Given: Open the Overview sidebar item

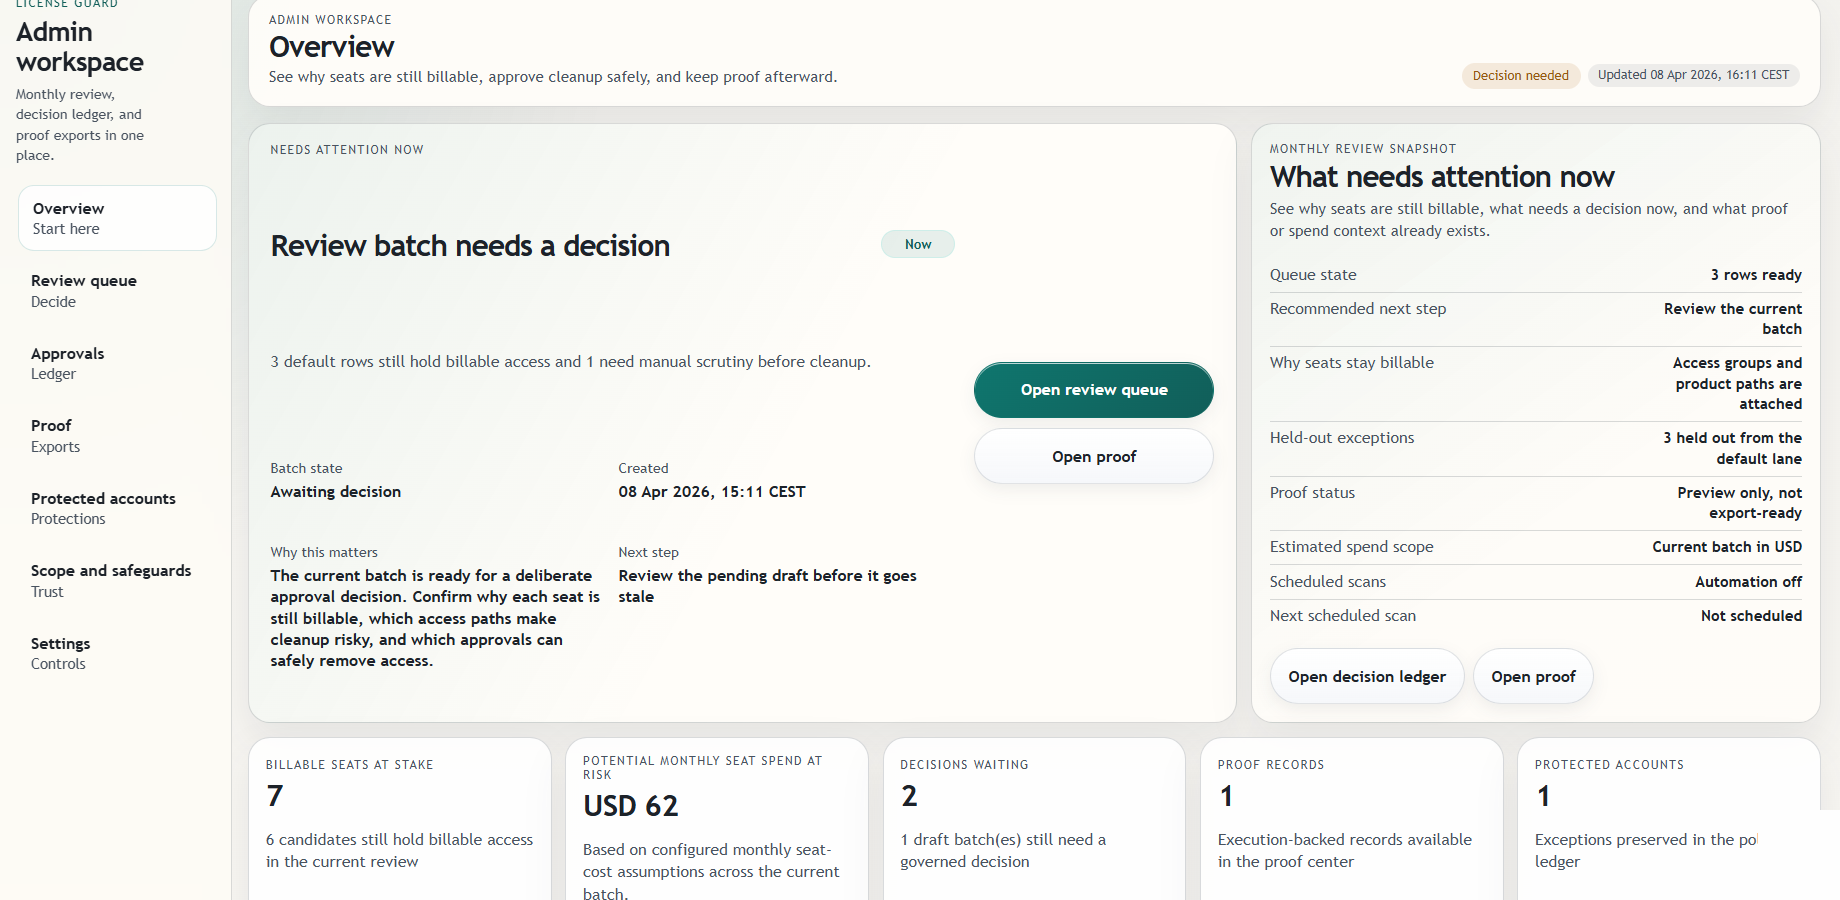Looking at the screenshot, I should [x=117, y=218].
